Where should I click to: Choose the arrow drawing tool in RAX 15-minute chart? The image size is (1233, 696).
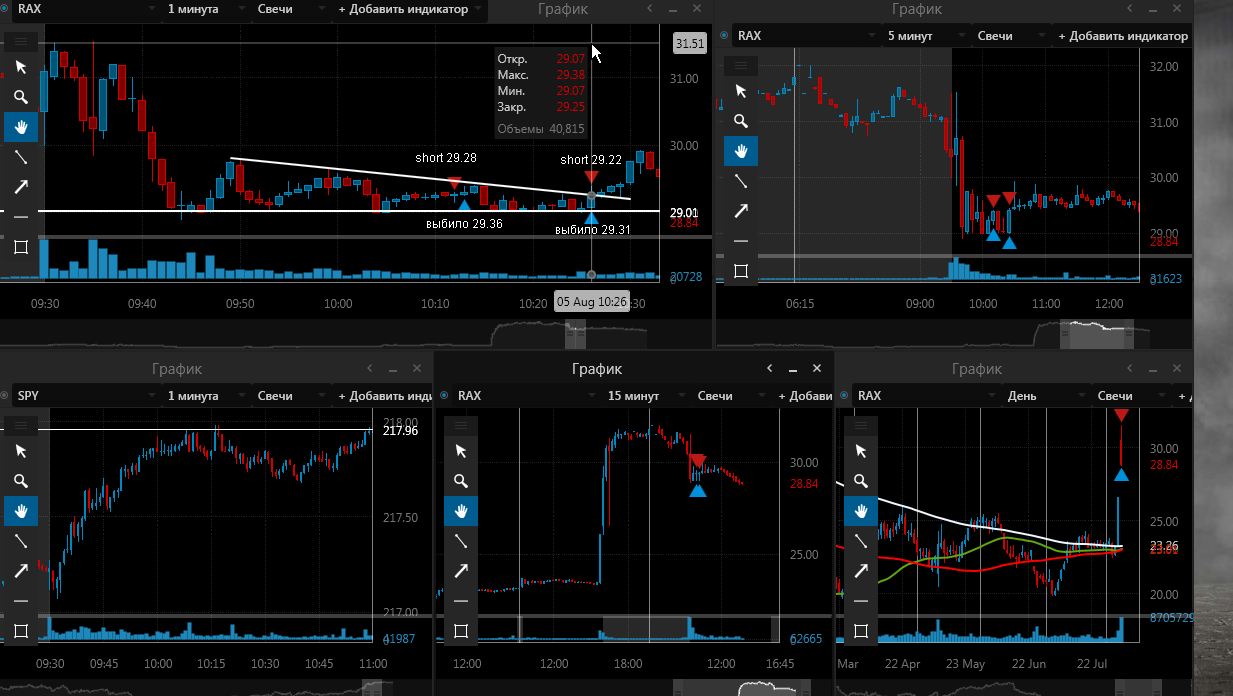pyautogui.click(x=461, y=571)
